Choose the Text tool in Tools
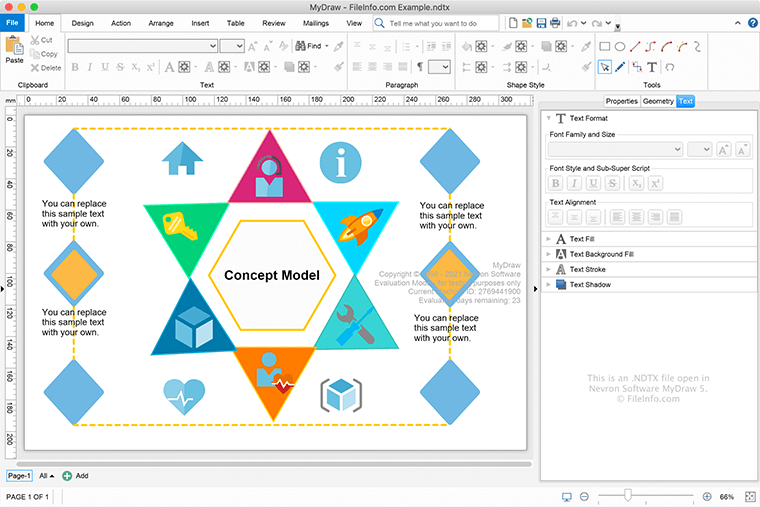 coord(652,67)
